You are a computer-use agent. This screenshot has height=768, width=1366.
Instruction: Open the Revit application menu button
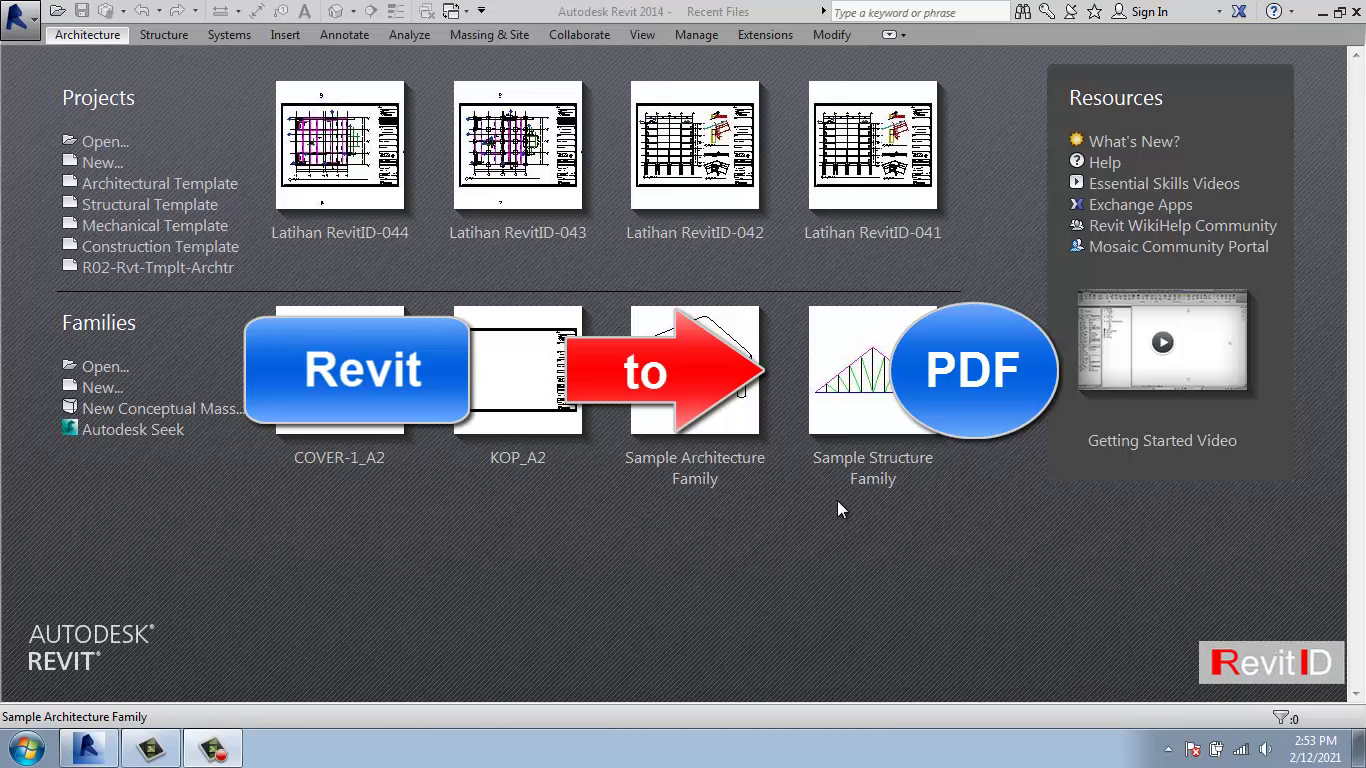[20, 20]
